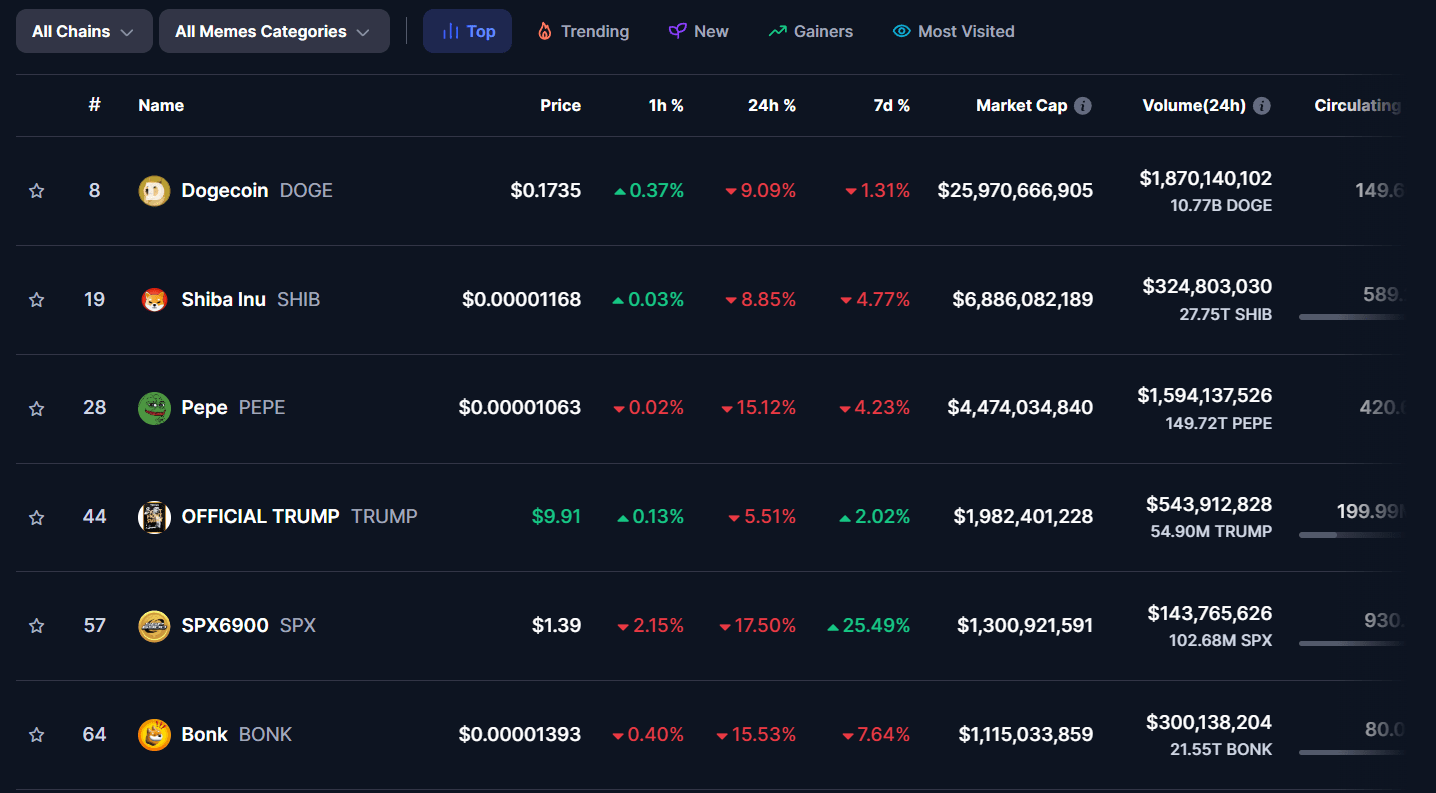
Task: Click the Shiba Inu coin logo
Action: pos(154,300)
